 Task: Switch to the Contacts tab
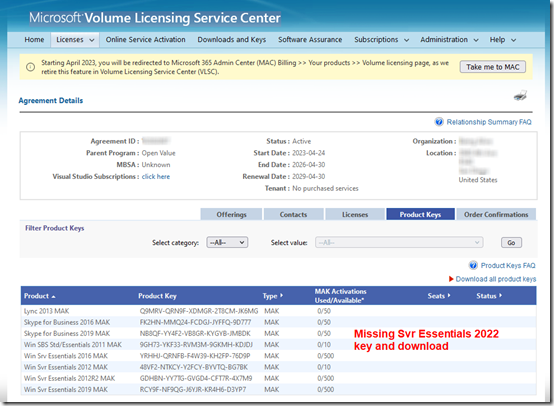(x=293, y=214)
